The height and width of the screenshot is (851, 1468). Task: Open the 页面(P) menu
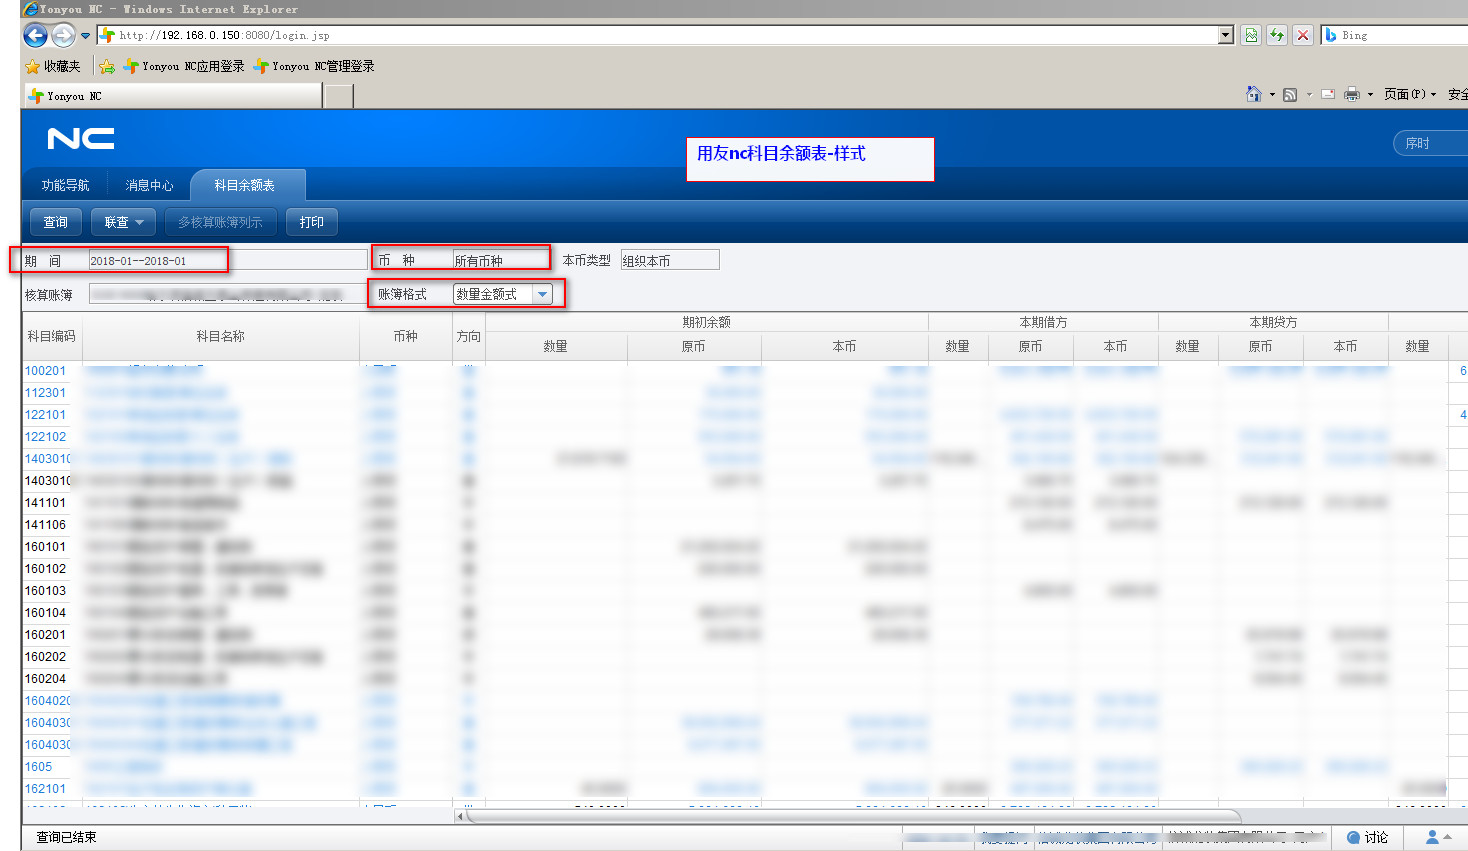coord(1409,95)
